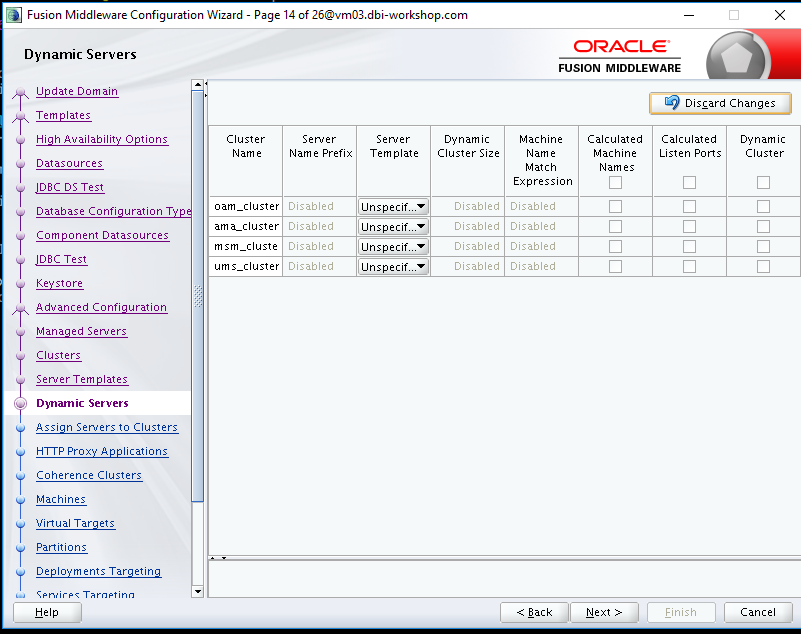Enable Dynamic Cluster for oam_cluster

tap(764, 206)
